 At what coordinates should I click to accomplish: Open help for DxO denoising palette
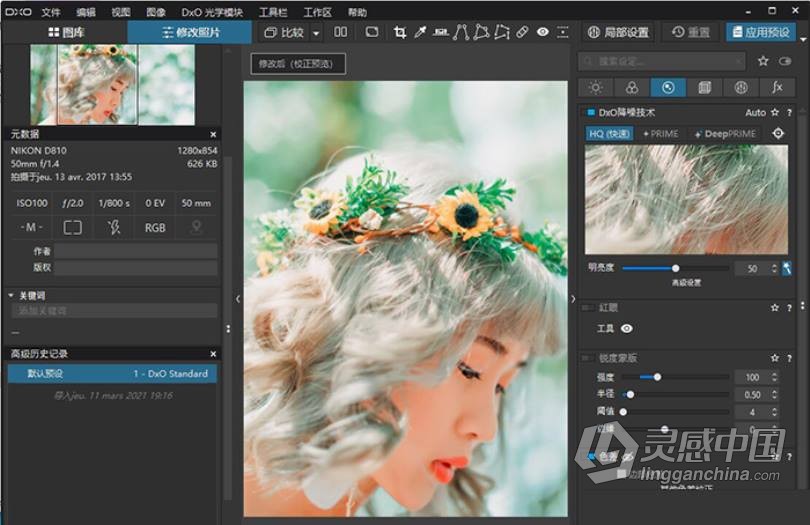tap(789, 113)
